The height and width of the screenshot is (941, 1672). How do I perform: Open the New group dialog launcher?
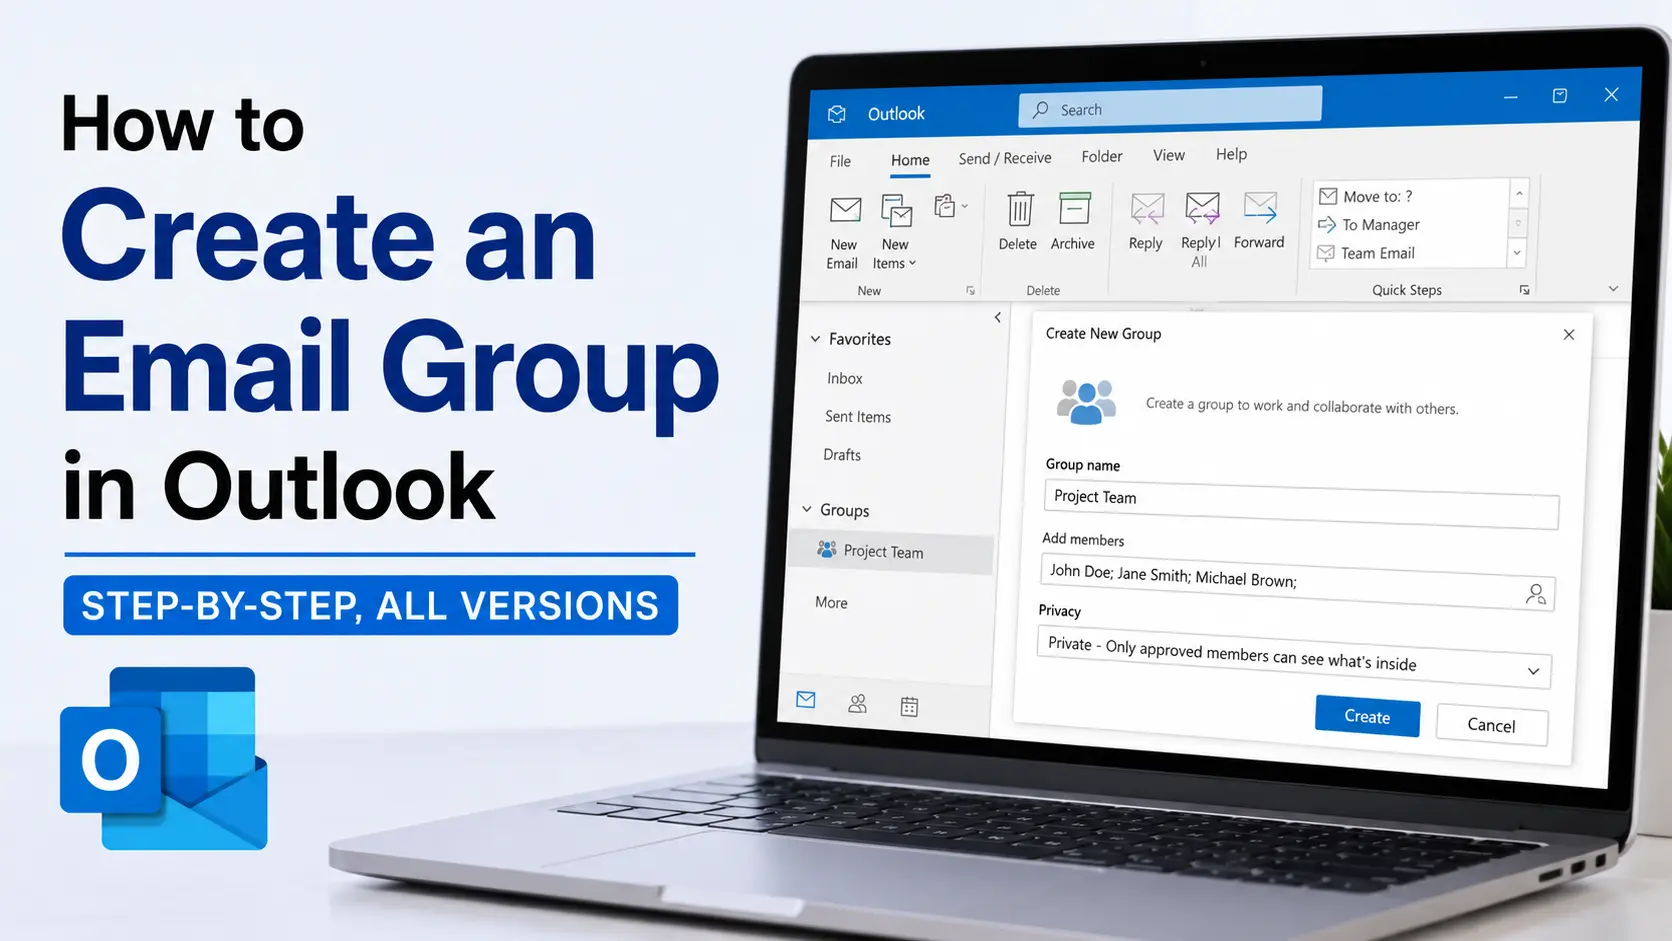click(x=970, y=291)
